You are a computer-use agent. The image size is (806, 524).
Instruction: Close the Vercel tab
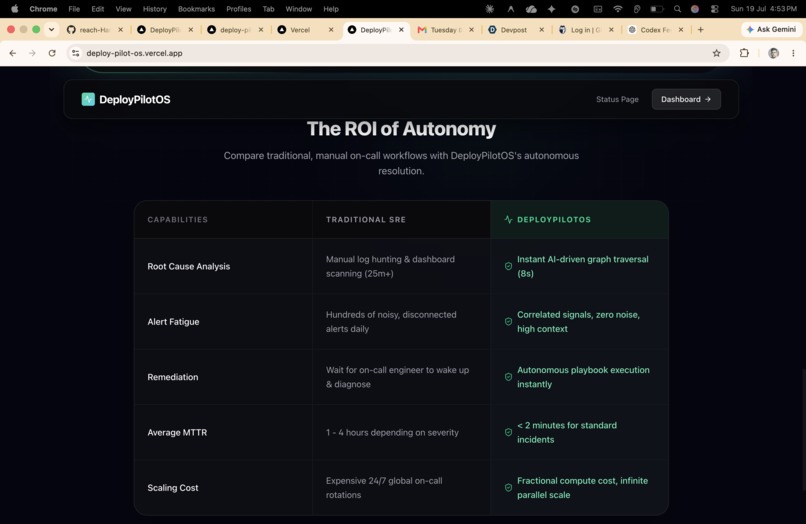coord(331,30)
